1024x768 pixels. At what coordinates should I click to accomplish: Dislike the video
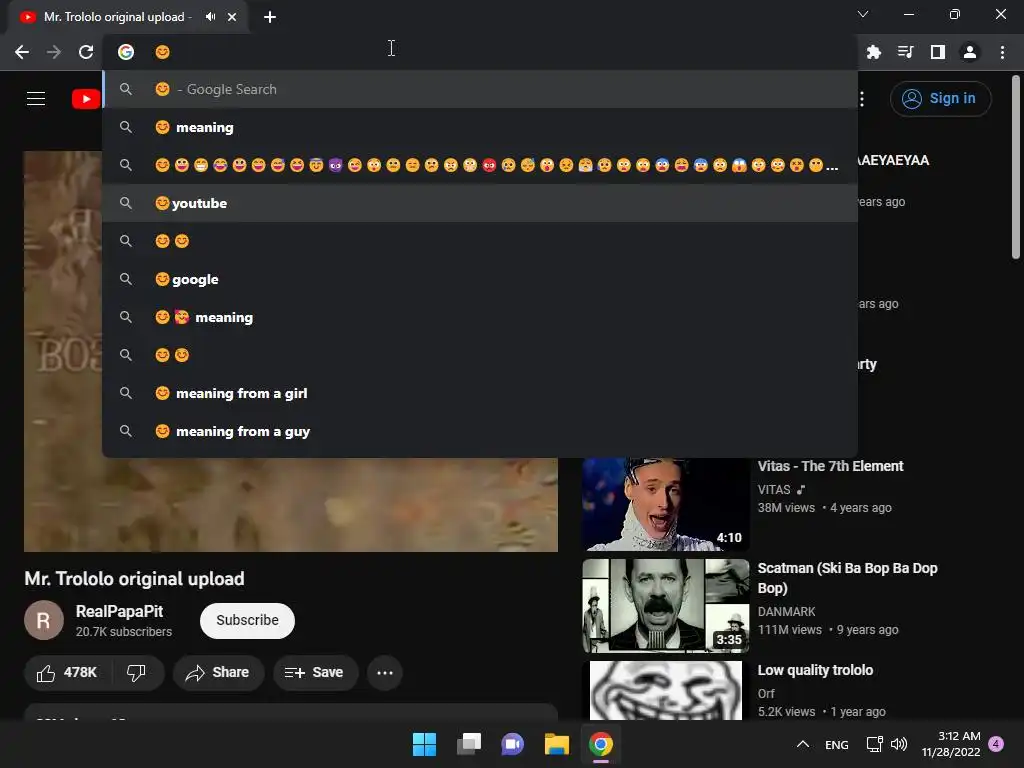point(136,673)
